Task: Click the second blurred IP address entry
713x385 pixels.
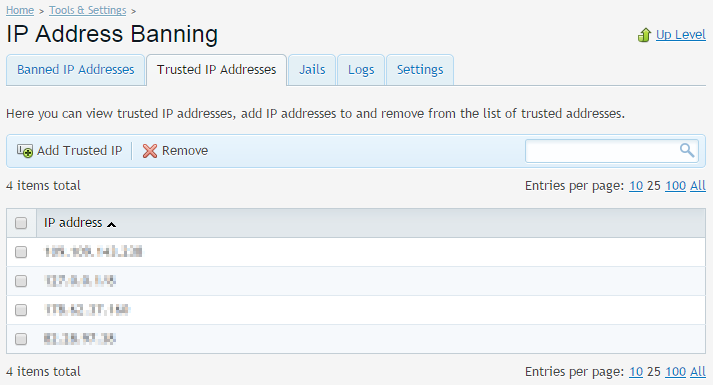Action: tap(80, 281)
